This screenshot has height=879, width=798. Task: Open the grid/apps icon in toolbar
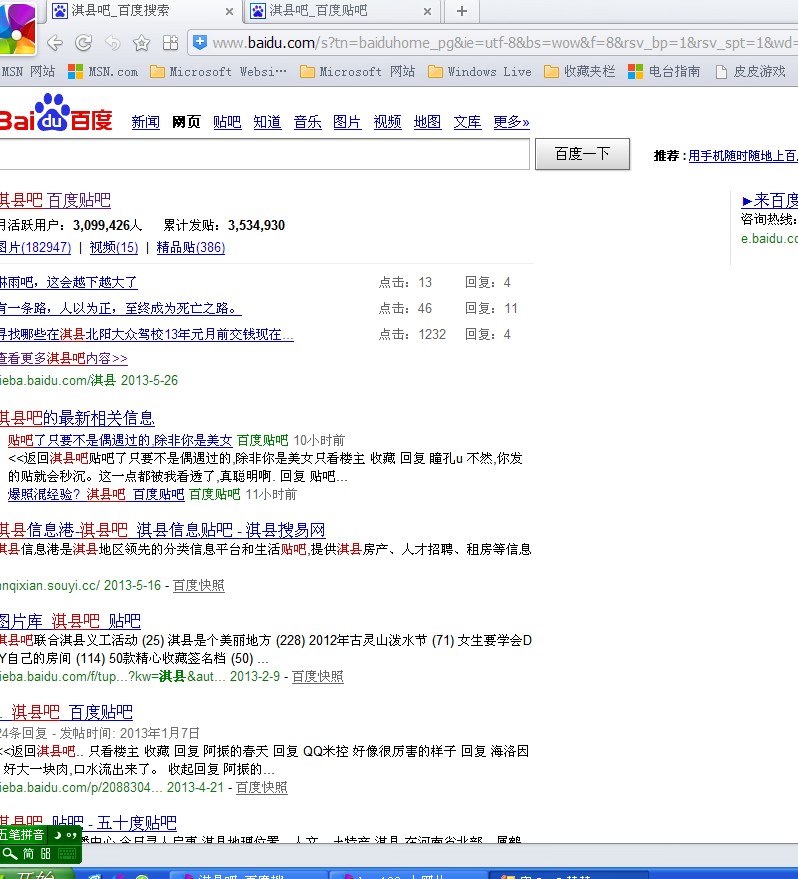click(x=170, y=43)
